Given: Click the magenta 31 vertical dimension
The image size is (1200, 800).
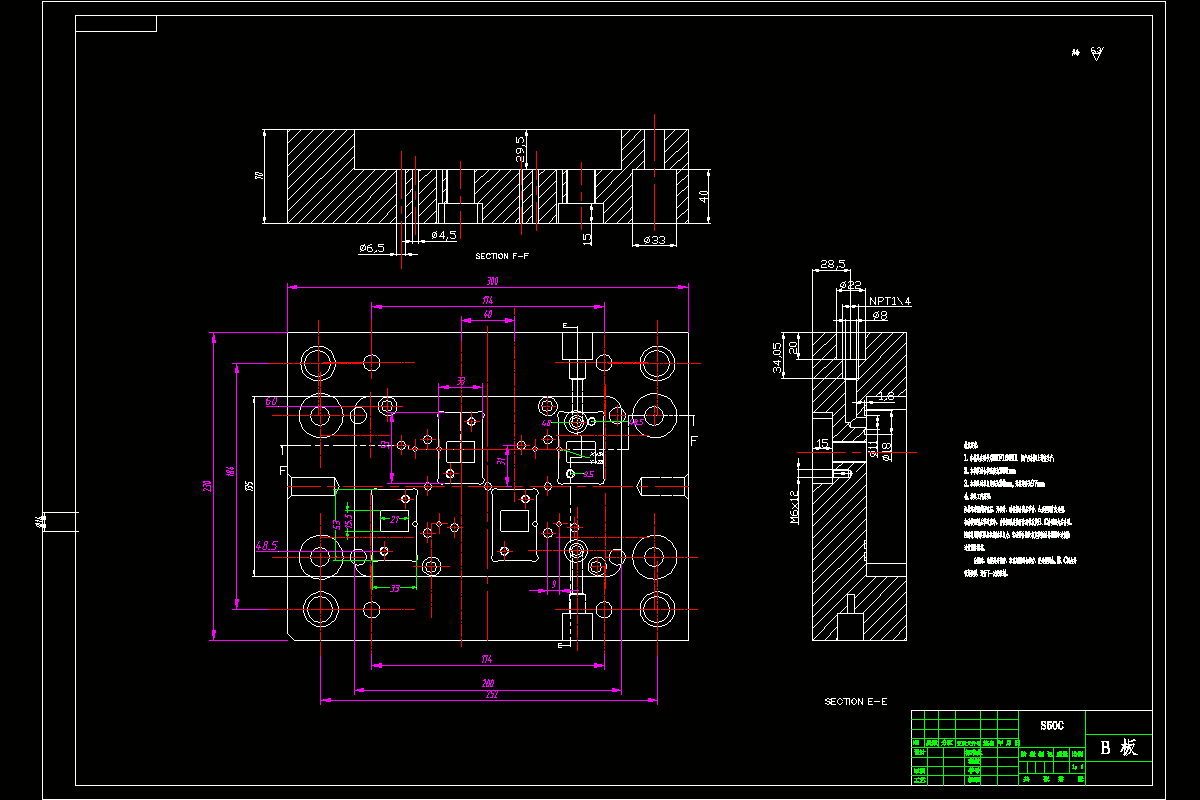Looking at the screenshot, I should coord(501,461).
